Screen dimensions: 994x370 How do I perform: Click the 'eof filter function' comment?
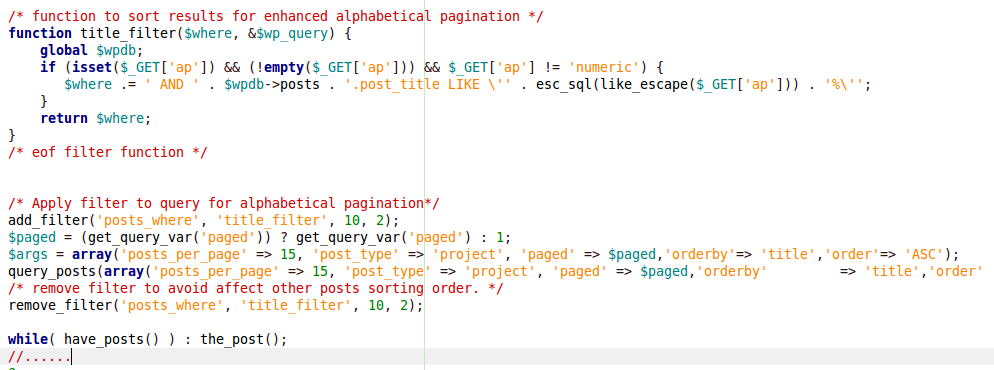(108, 153)
